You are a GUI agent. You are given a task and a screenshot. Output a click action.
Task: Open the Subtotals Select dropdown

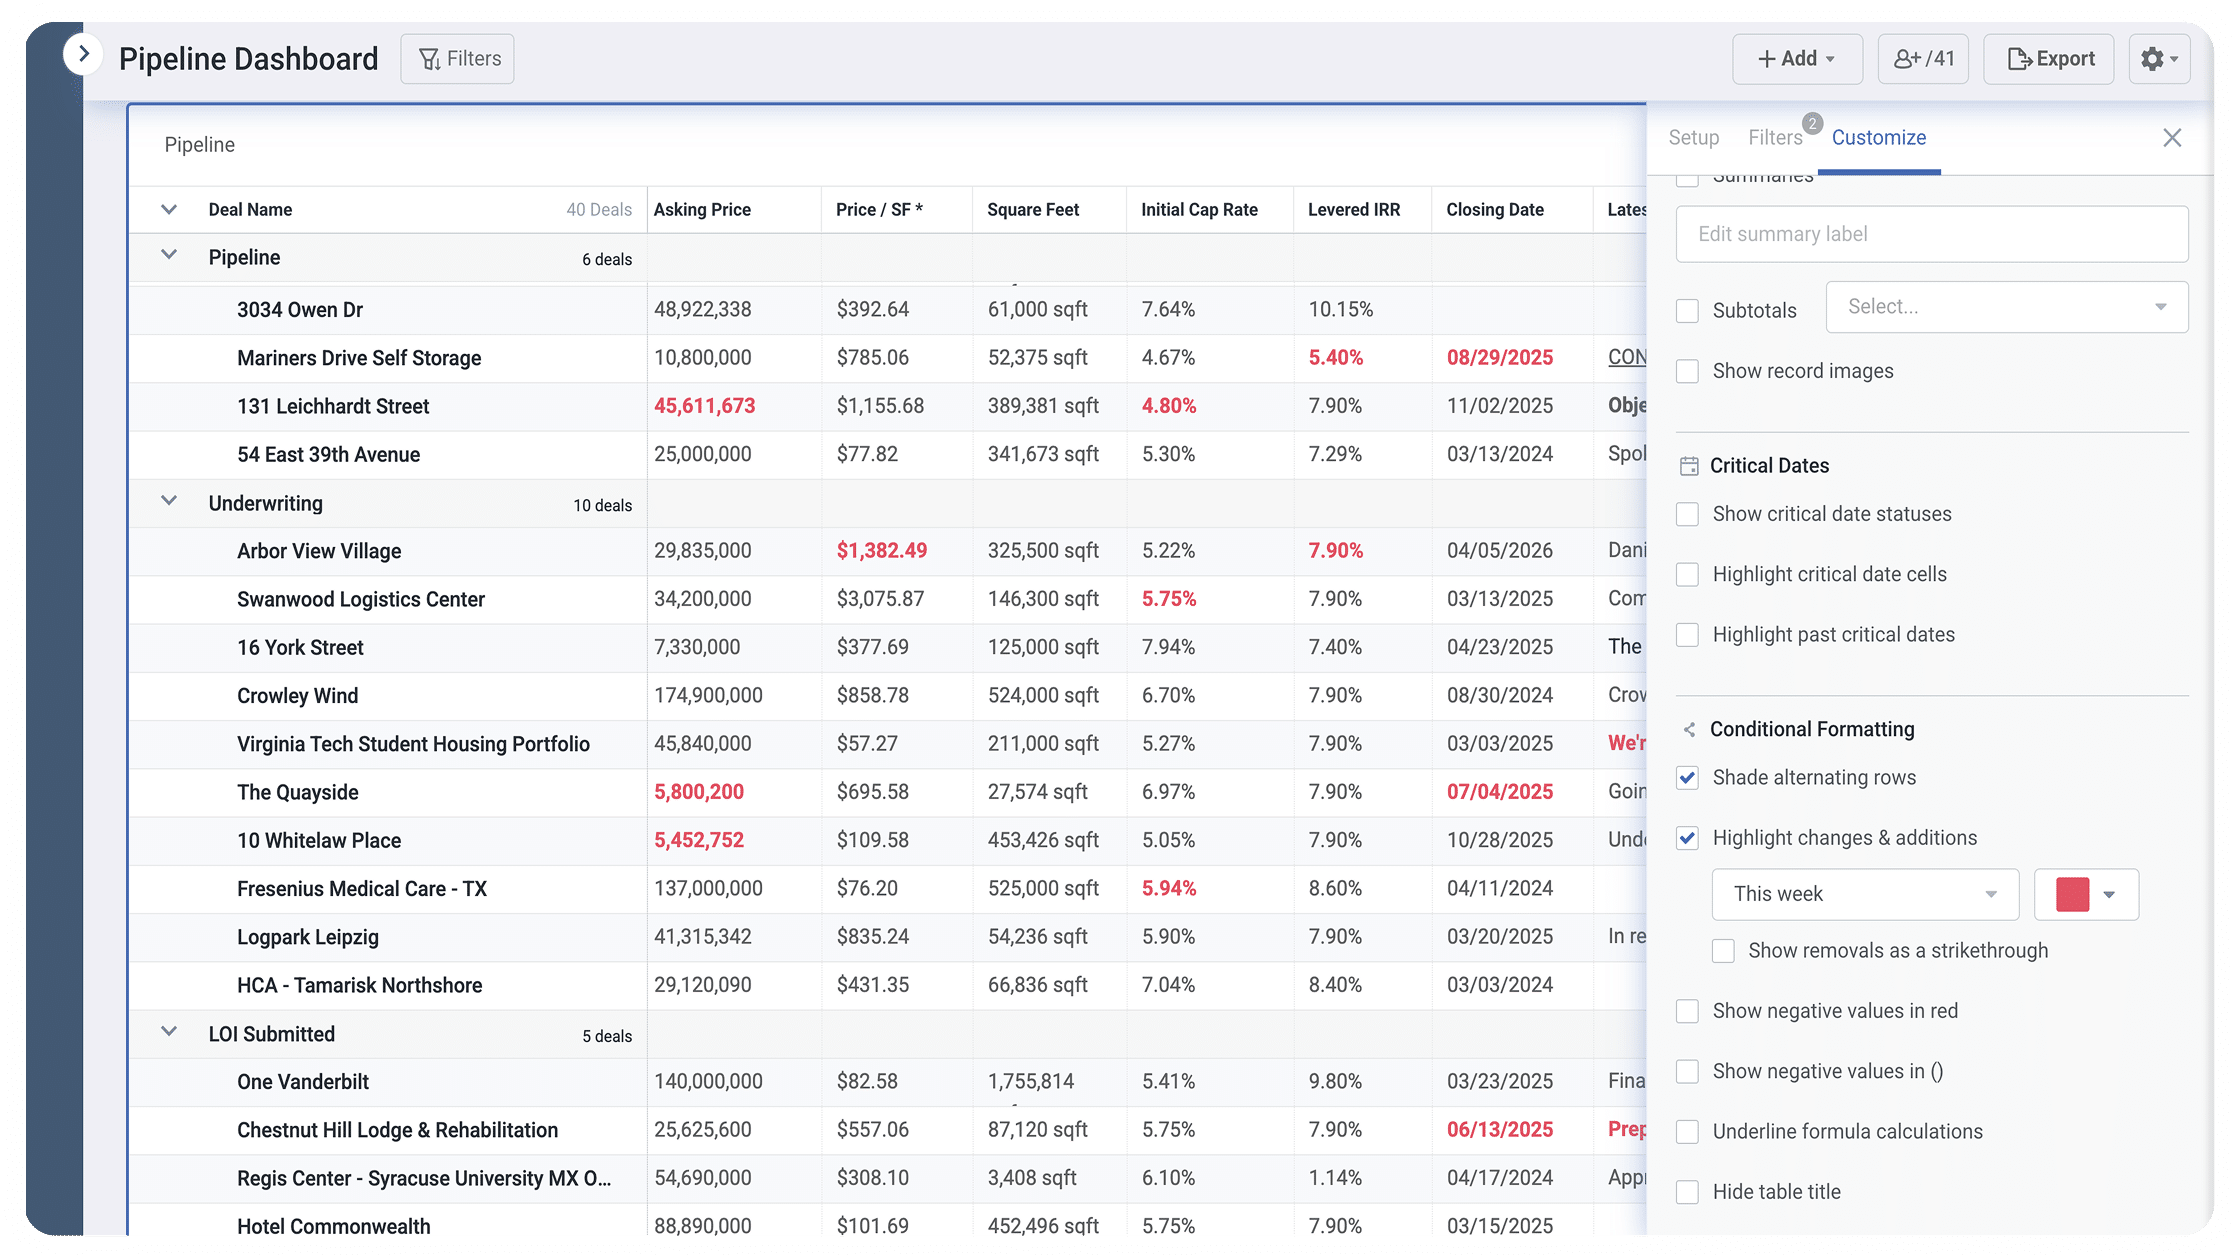pyautogui.click(x=2007, y=307)
